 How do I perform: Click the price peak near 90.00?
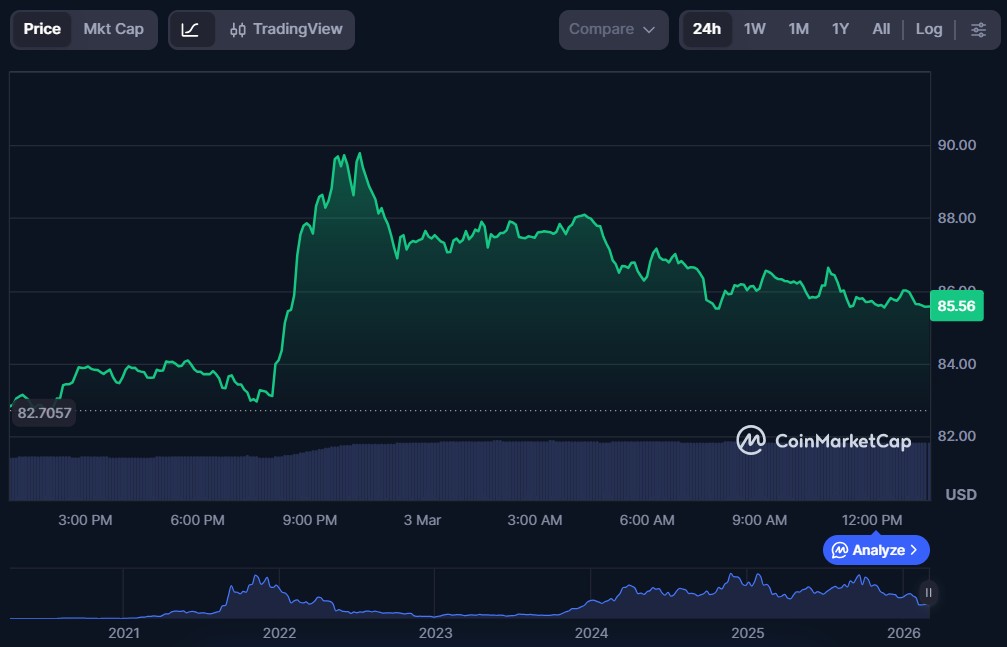click(x=358, y=155)
